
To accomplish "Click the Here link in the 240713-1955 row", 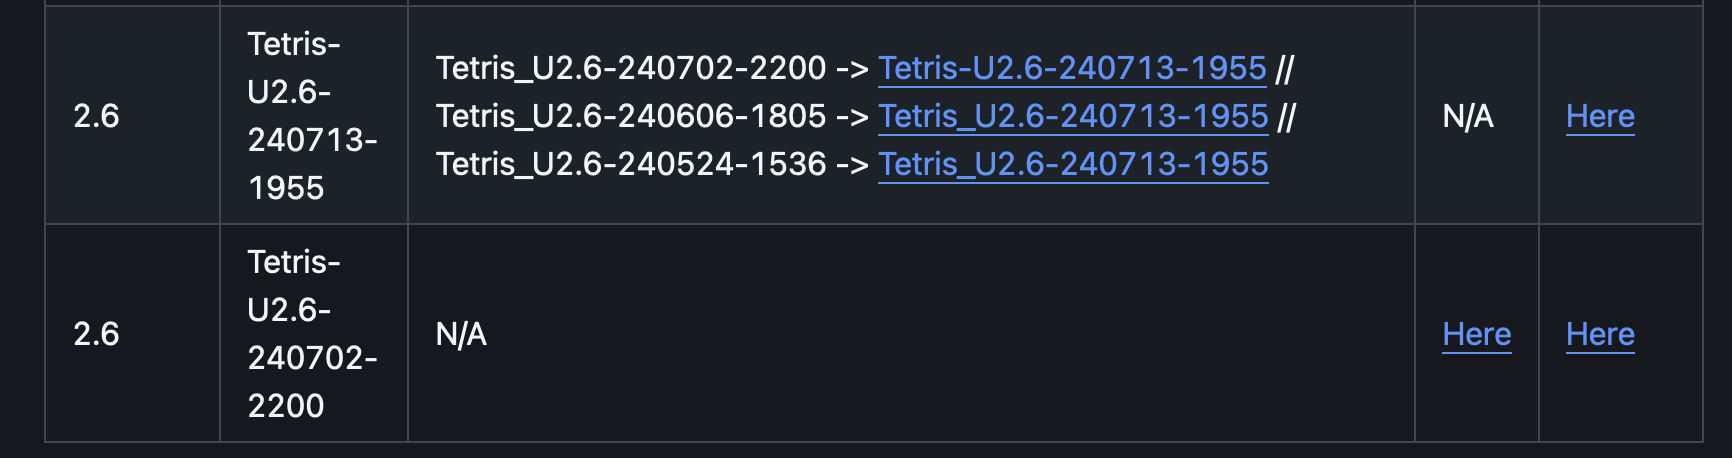I will (1600, 116).
